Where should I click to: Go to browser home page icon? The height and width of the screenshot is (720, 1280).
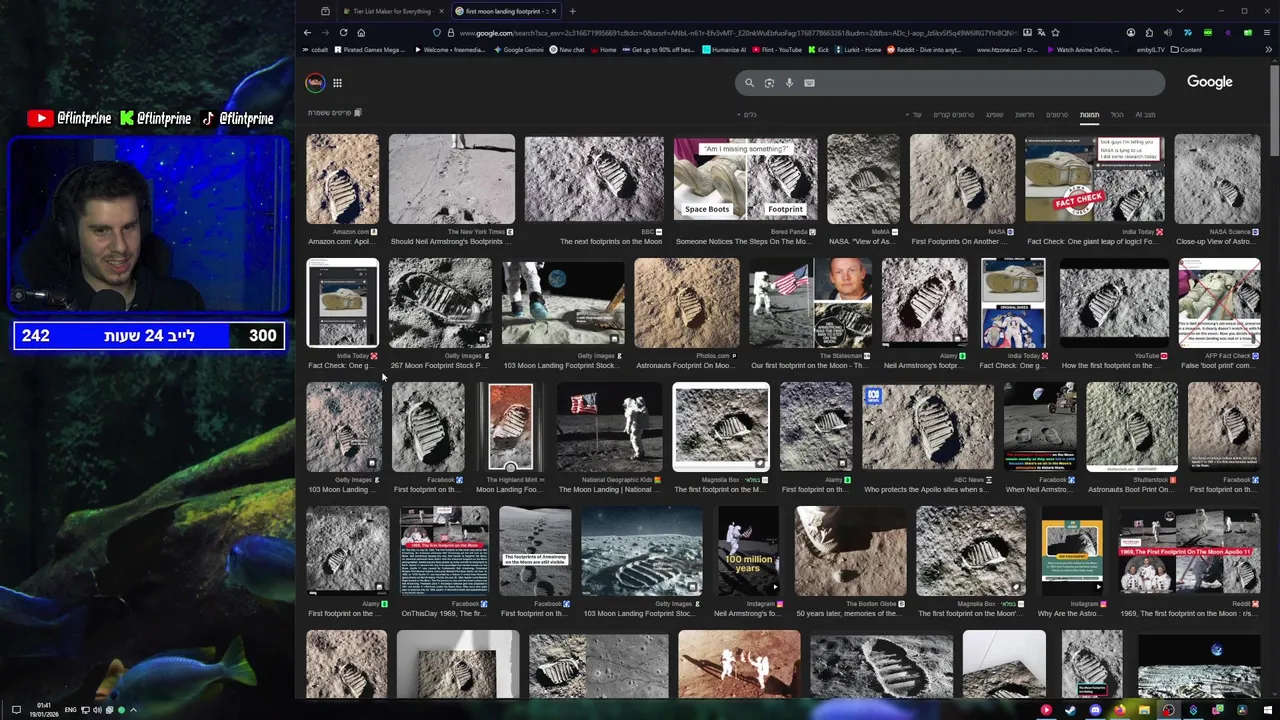pyautogui.click(x=361, y=32)
